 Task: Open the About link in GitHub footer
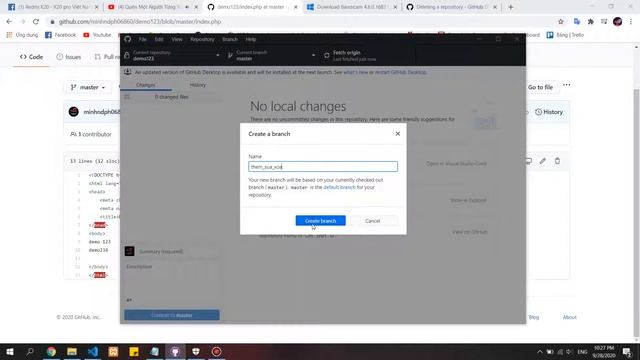[569, 317]
